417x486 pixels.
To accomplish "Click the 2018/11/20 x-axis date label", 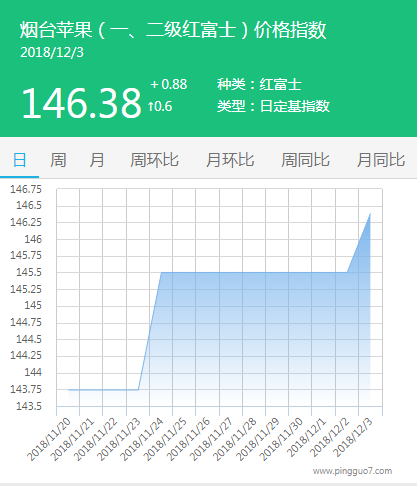I will [50, 439].
